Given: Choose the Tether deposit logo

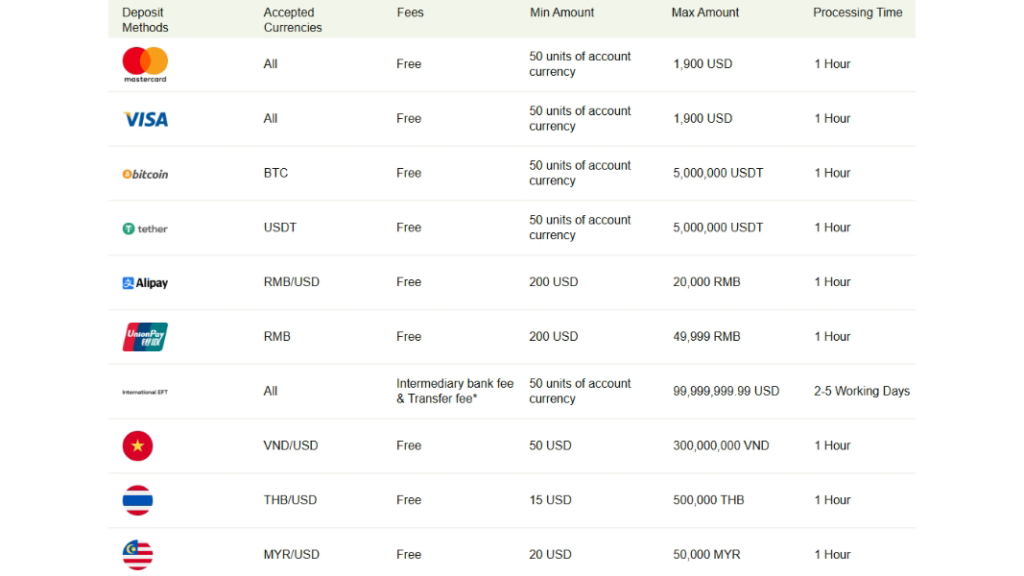Looking at the screenshot, I should 145,228.
